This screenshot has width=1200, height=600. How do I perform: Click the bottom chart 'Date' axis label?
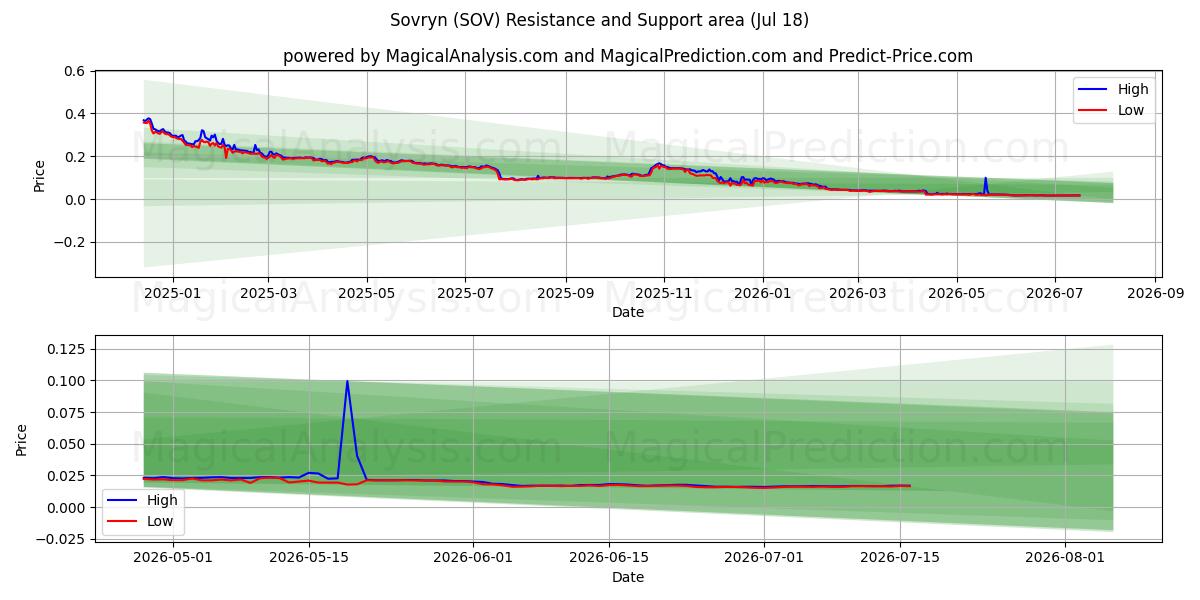[628, 577]
